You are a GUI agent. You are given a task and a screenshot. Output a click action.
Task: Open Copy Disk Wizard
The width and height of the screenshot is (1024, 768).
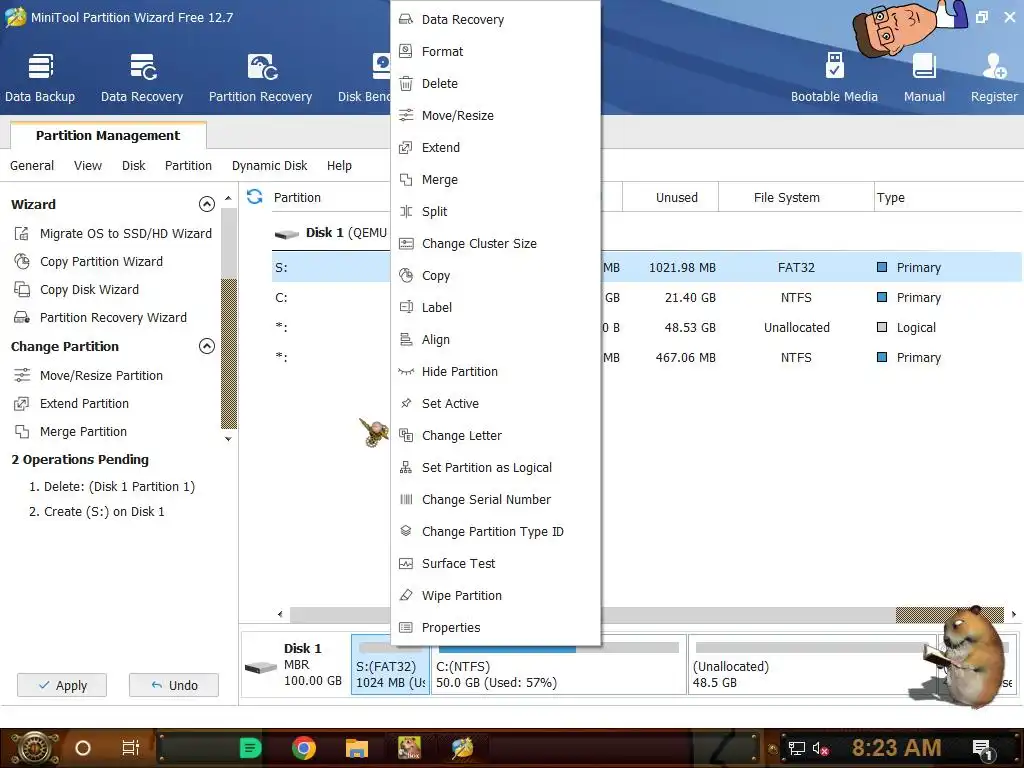(x=76, y=289)
